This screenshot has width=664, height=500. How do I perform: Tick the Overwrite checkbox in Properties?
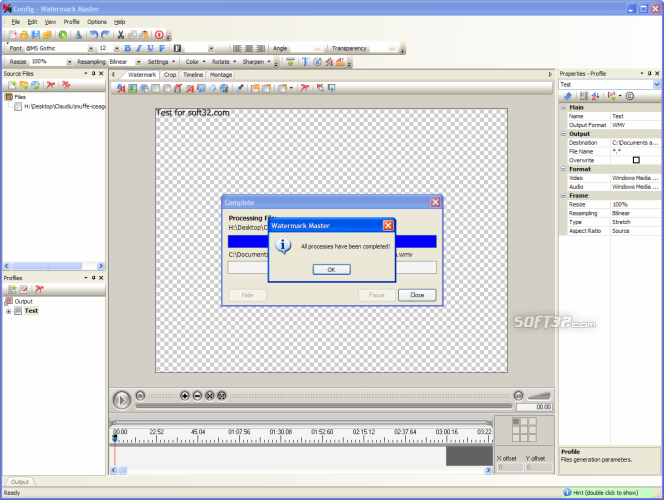coord(636,160)
